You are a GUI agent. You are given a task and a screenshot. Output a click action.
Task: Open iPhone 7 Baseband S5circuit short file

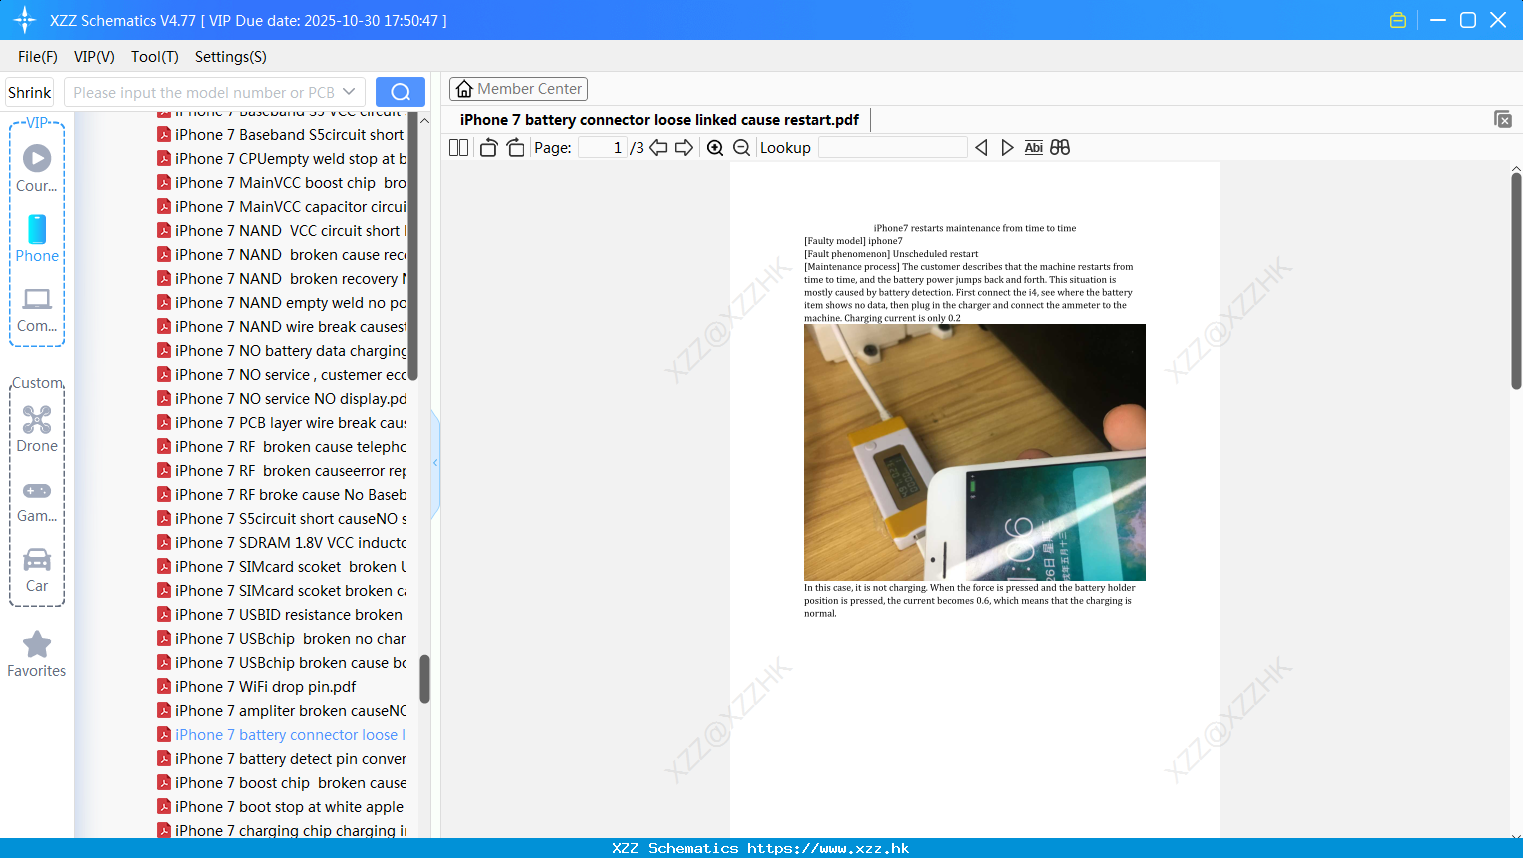click(x=281, y=135)
